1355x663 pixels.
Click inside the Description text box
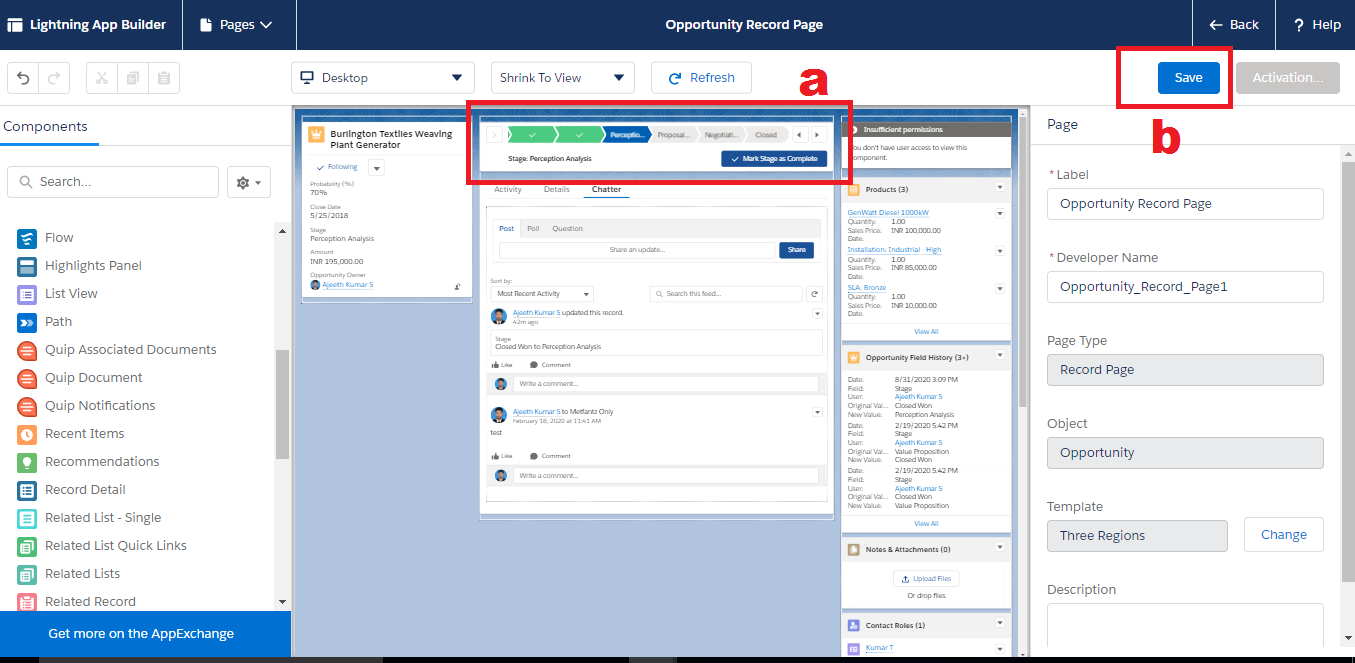click(1184, 625)
